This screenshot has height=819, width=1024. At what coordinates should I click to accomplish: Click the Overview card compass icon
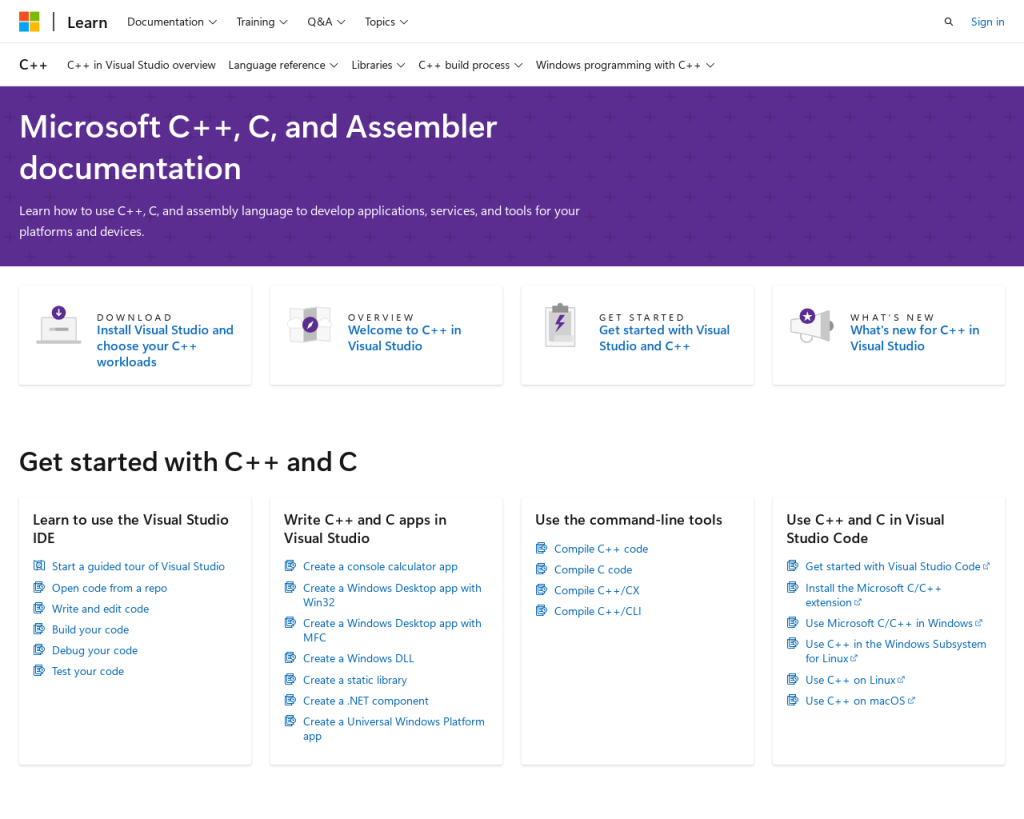(310, 325)
